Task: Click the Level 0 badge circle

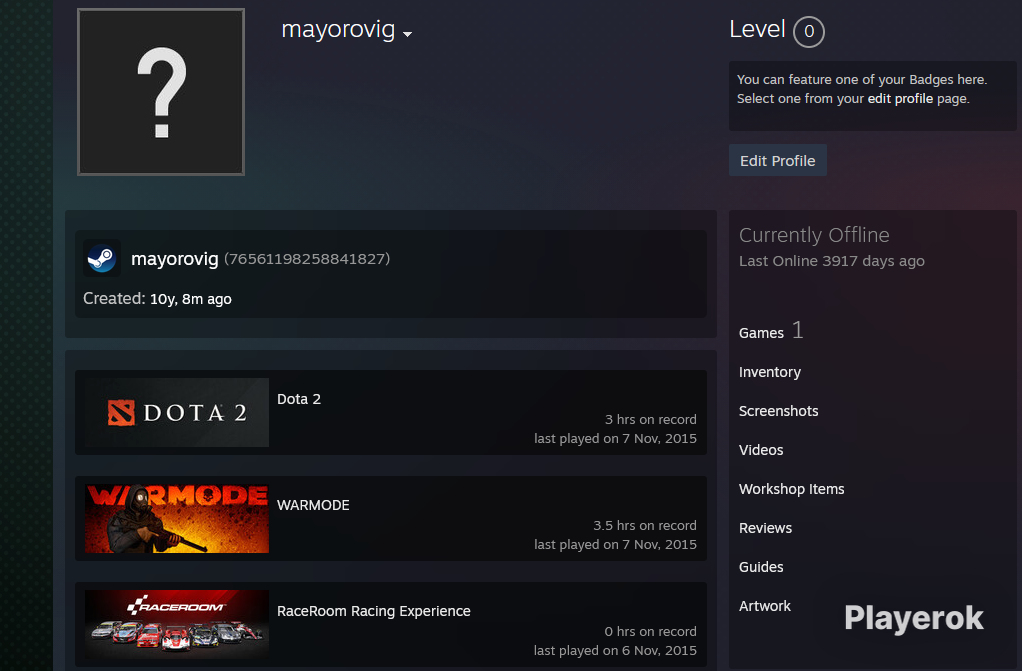Action: click(809, 31)
